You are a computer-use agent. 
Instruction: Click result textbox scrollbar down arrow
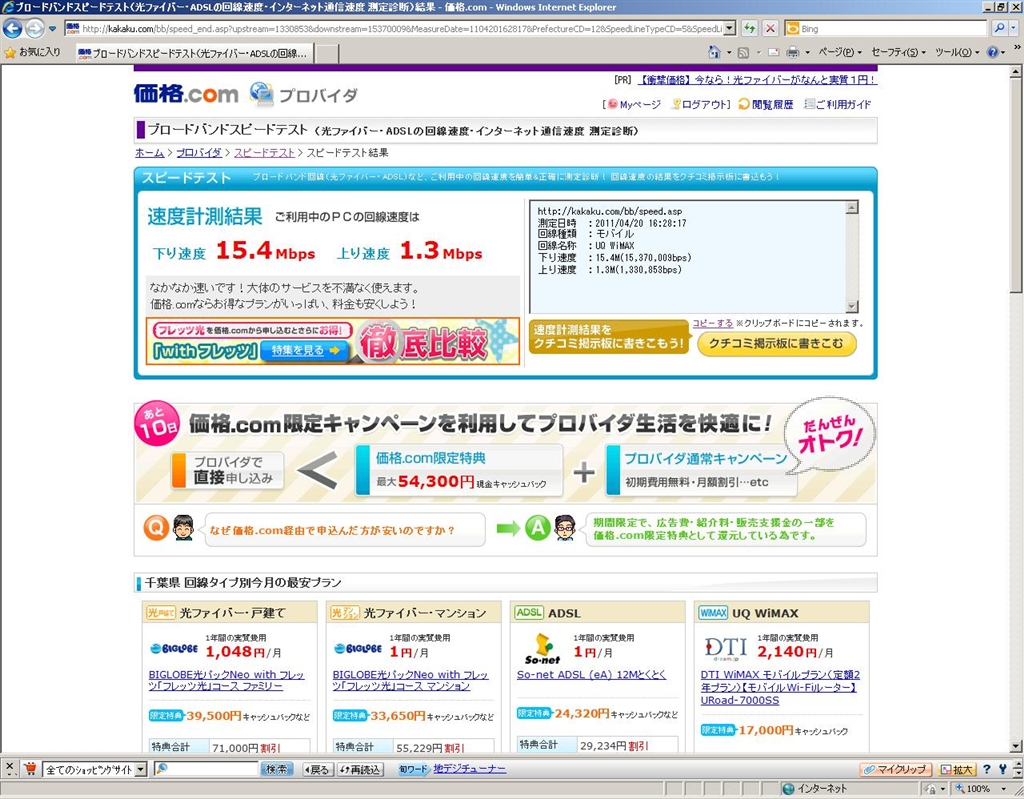click(852, 306)
